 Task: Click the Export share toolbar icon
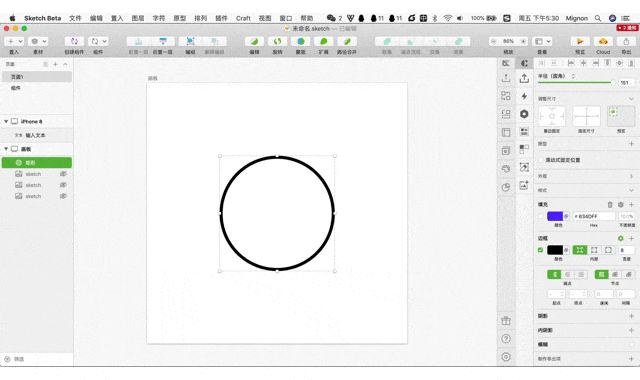626,41
